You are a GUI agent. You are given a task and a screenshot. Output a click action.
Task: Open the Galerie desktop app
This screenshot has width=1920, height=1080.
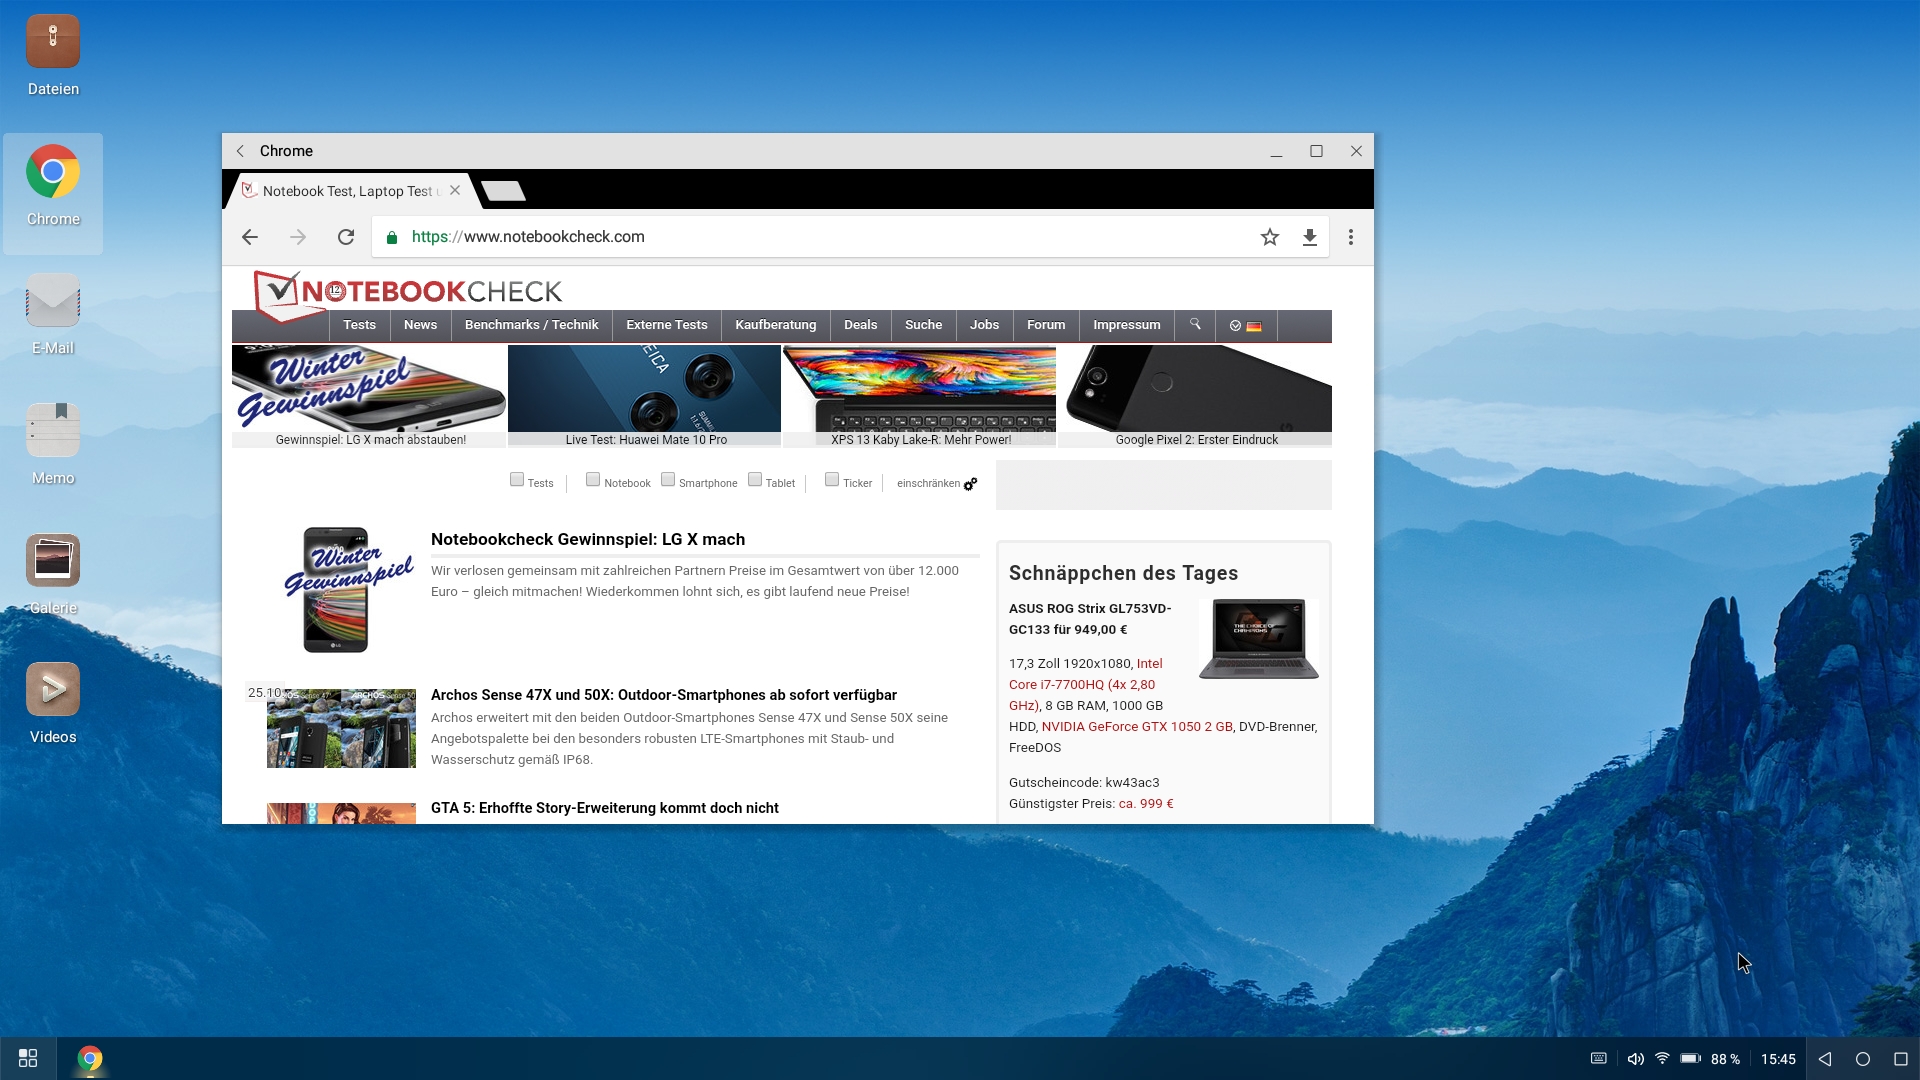click(x=53, y=574)
